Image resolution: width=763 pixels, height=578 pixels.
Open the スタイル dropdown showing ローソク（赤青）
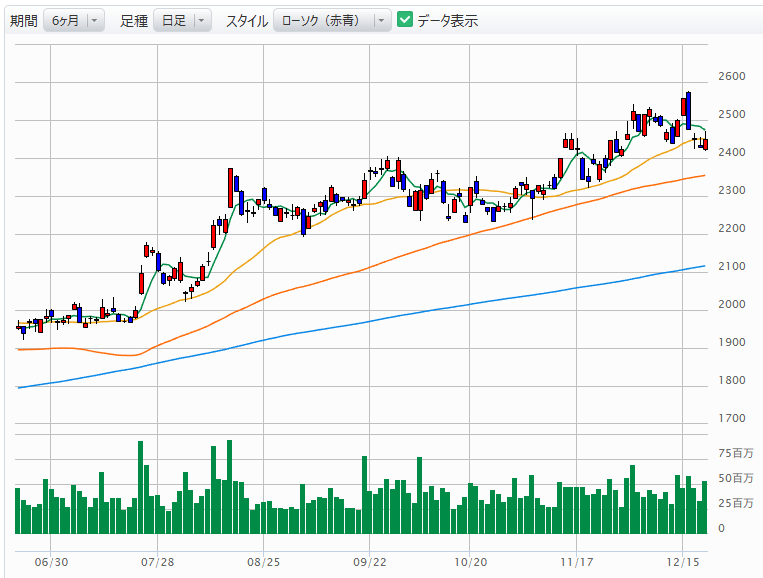click(x=332, y=20)
